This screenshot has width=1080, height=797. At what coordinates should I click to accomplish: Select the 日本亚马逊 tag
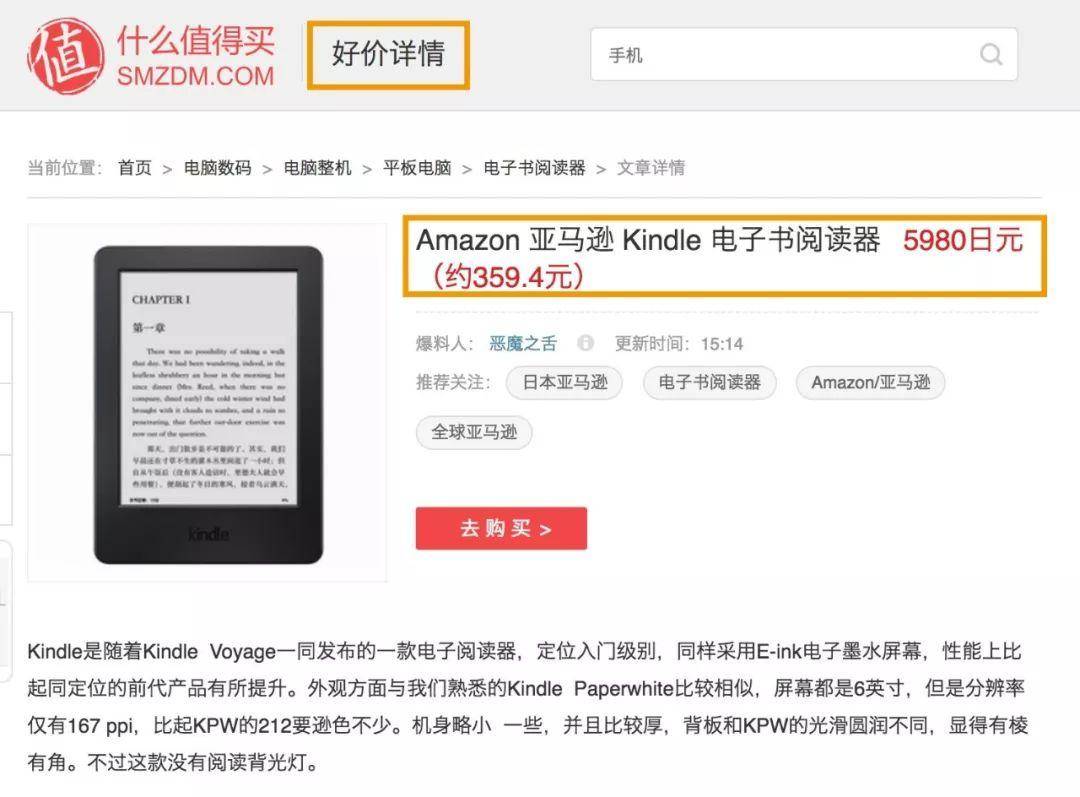(x=565, y=382)
